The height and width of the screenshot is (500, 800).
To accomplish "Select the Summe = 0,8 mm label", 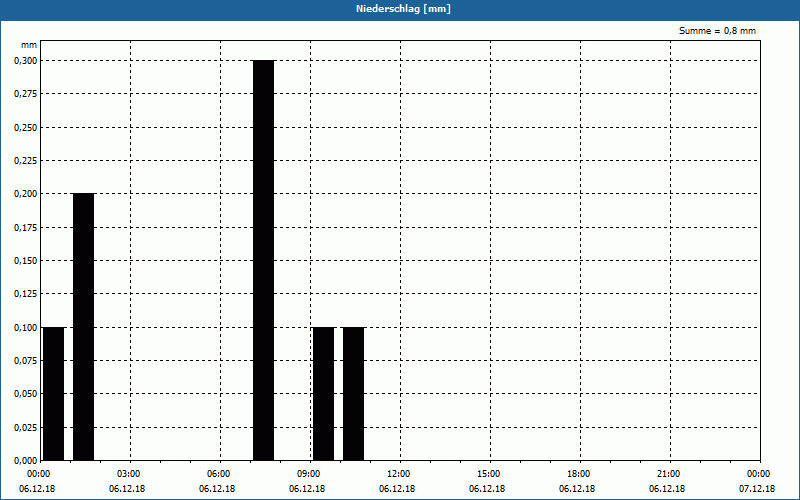I will pos(717,31).
